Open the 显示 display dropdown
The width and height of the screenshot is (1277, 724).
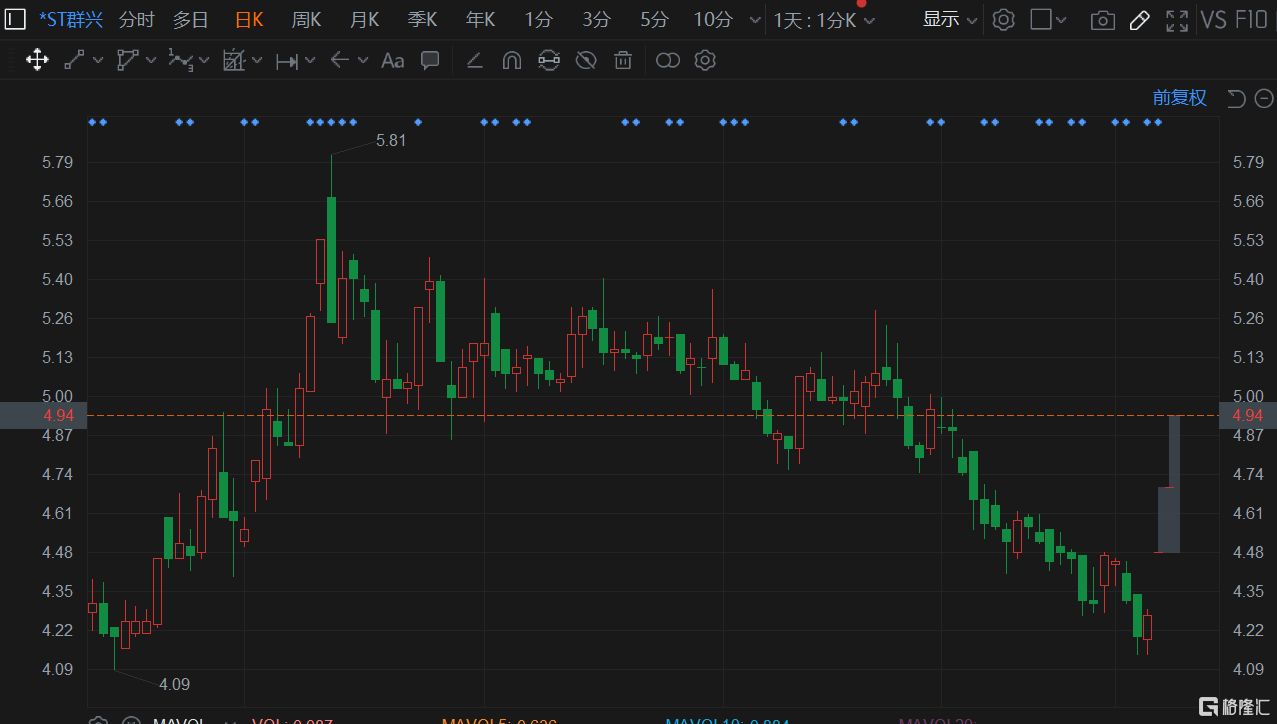[x=949, y=19]
